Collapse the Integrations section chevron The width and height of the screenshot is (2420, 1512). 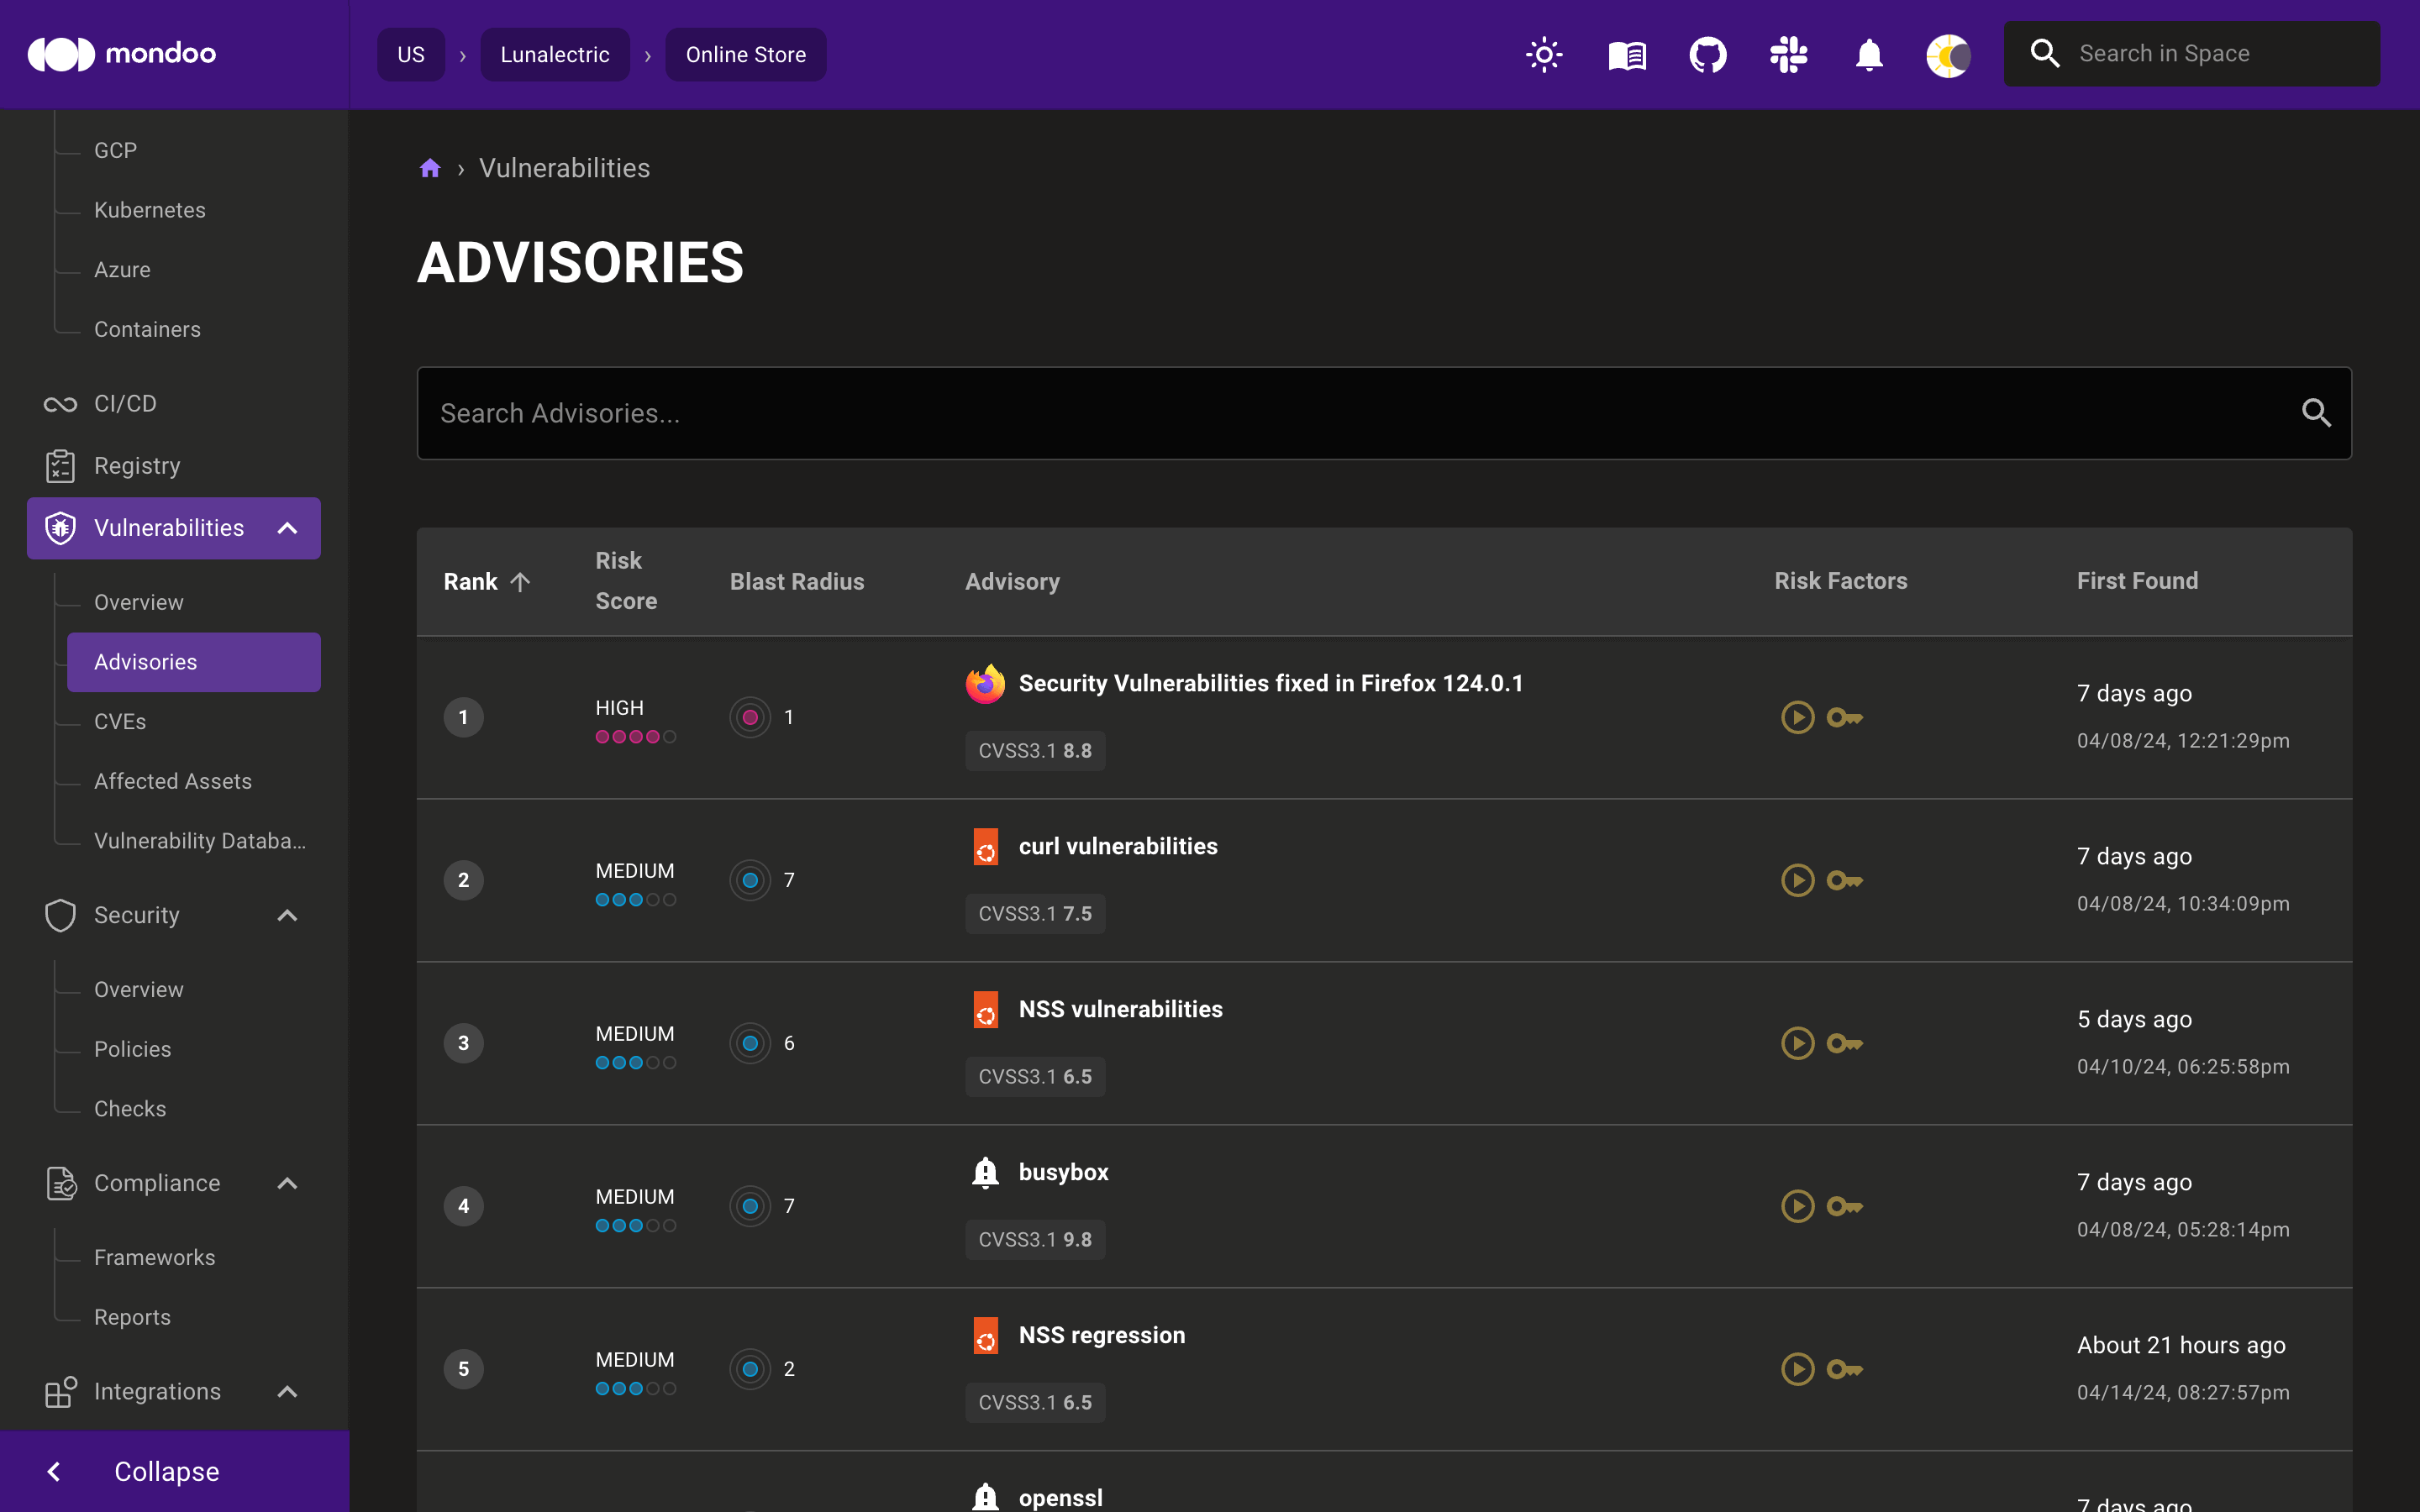point(287,1391)
